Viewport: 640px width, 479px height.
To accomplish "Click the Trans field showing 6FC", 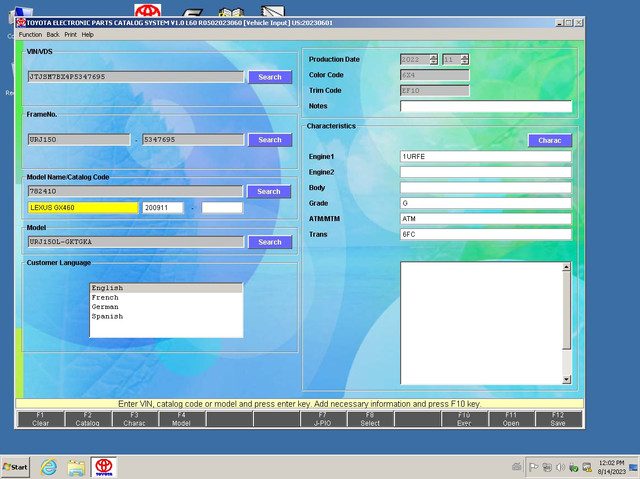I will (x=486, y=234).
